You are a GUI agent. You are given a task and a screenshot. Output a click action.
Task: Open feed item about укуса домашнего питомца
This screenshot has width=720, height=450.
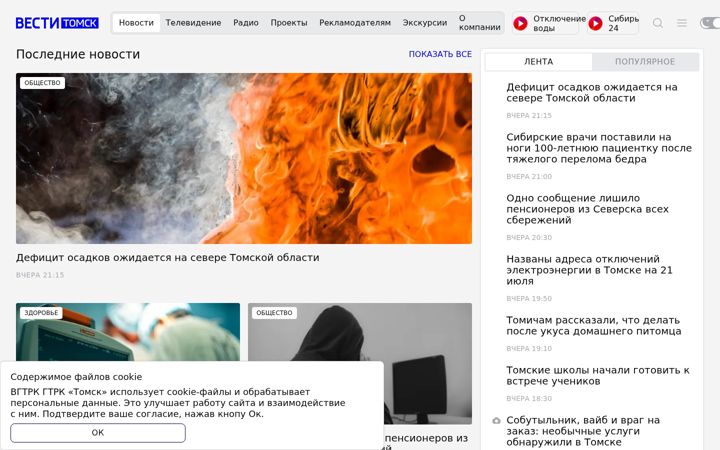point(594,326)
